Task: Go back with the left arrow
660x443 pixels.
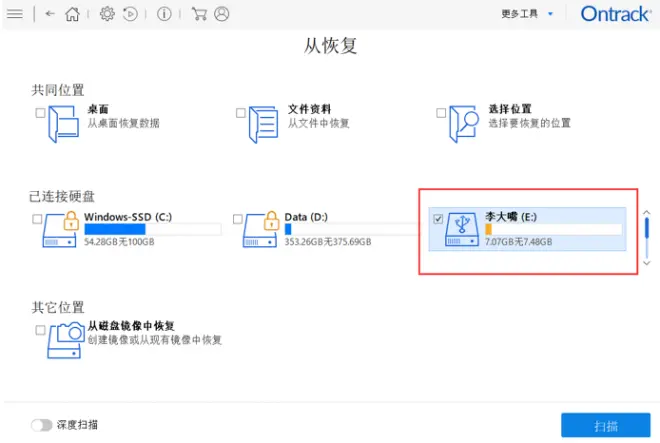Action: click(50, 14)
